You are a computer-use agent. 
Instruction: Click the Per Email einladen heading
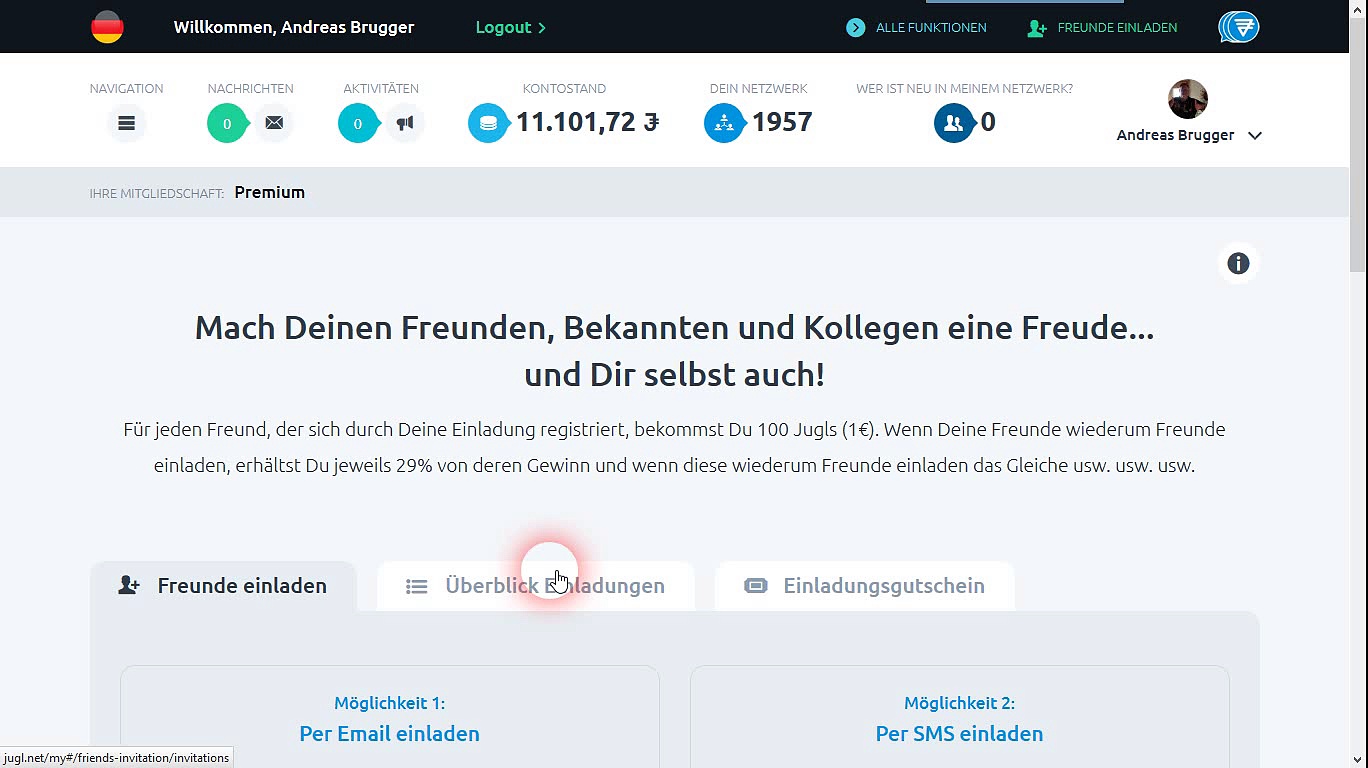(389, 733)
